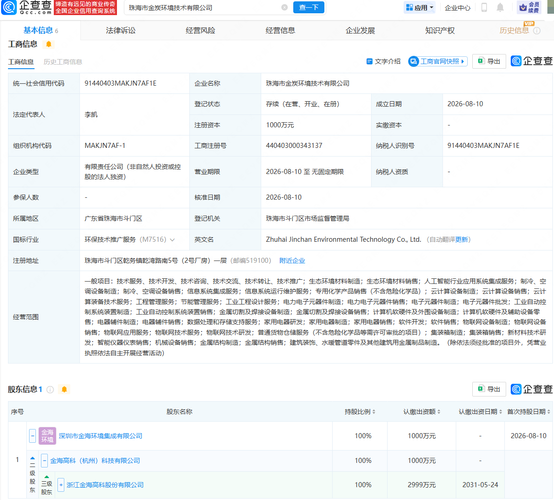This screenshot has height=500, width=554.
Task: Click registration number 440403000343137
Action: [x=294, y=146]
